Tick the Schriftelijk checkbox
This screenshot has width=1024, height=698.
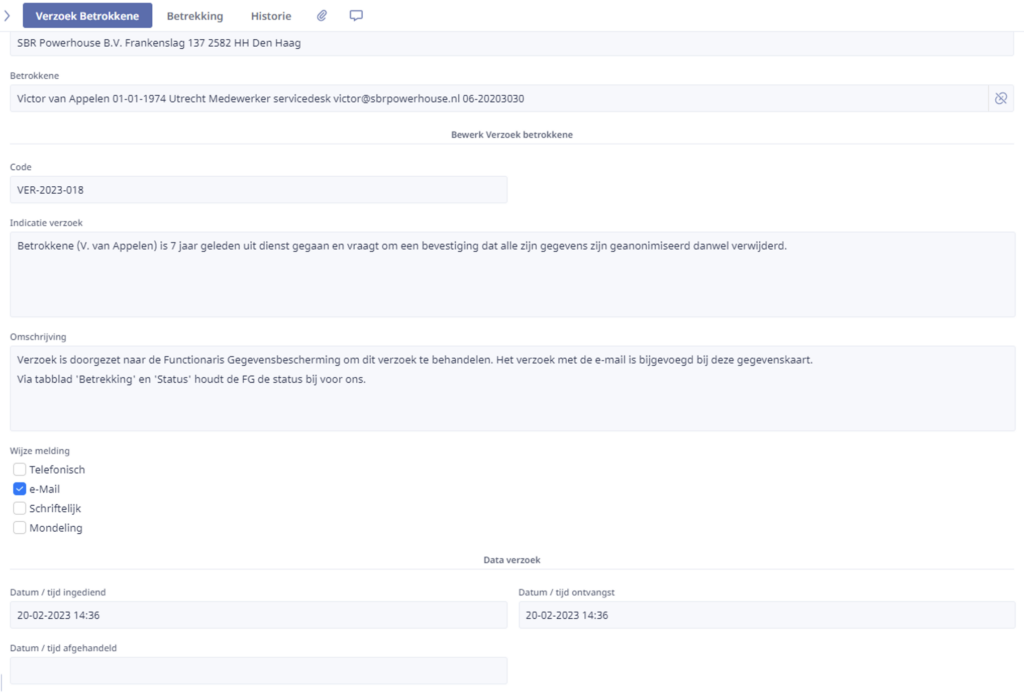19,508
